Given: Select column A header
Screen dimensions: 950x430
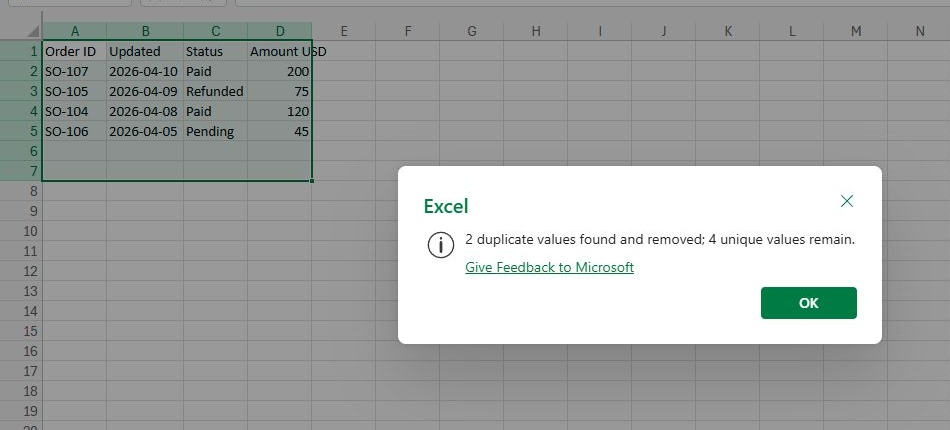Looking at the screenshot, I should [x=75, y=31].
